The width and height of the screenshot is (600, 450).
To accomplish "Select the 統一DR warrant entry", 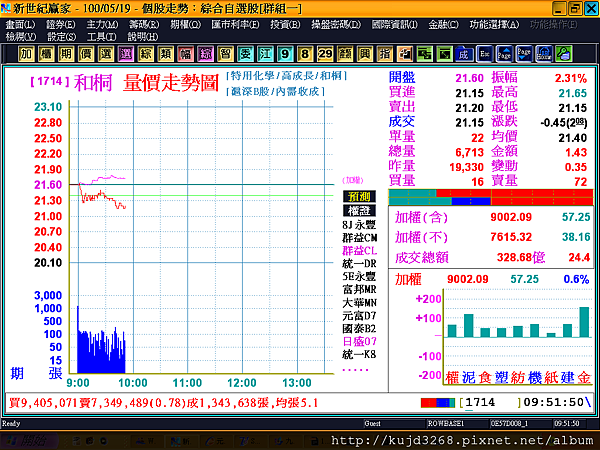I will point(359,264).
